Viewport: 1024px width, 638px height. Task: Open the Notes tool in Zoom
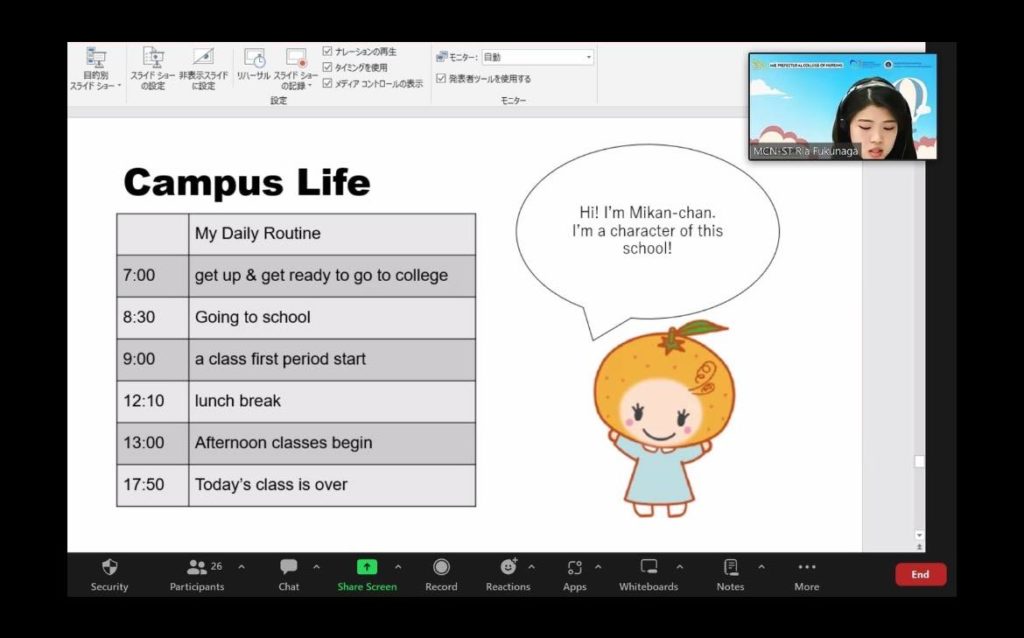[x=730, y=574]
